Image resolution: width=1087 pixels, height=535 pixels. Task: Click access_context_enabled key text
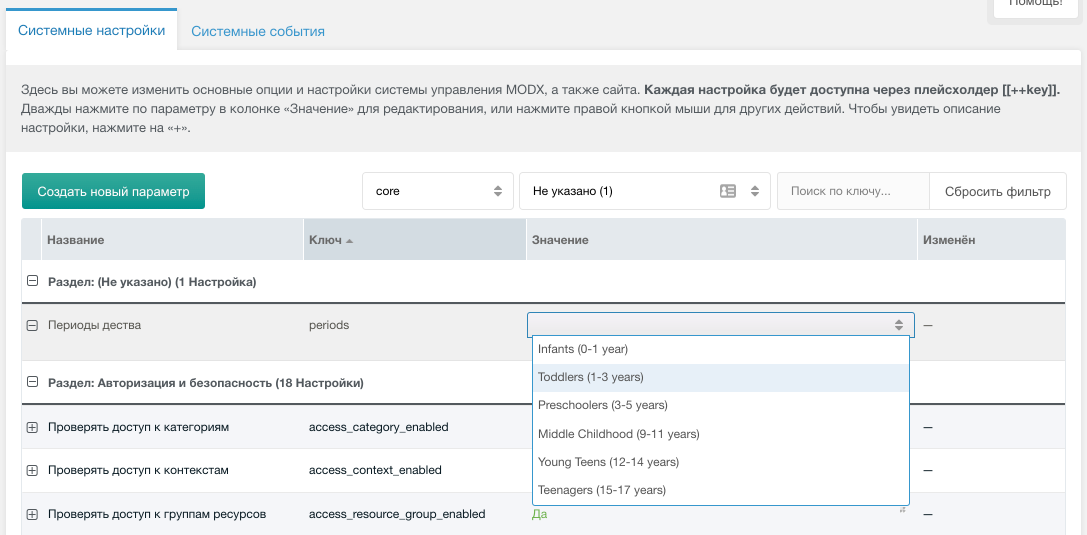pos(375,471)
